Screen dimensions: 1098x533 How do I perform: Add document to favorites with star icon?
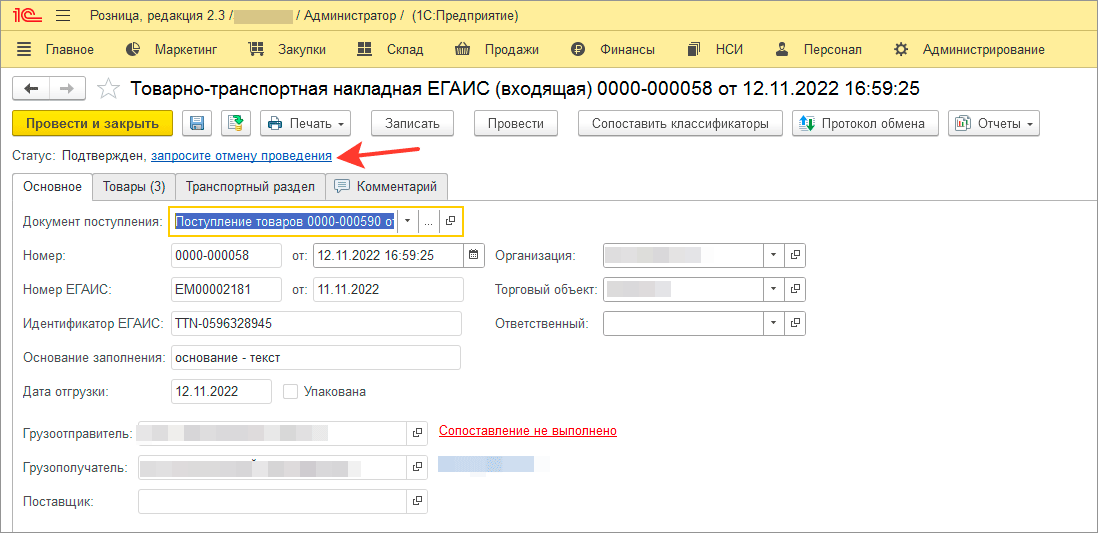click(x=108, y=88)
